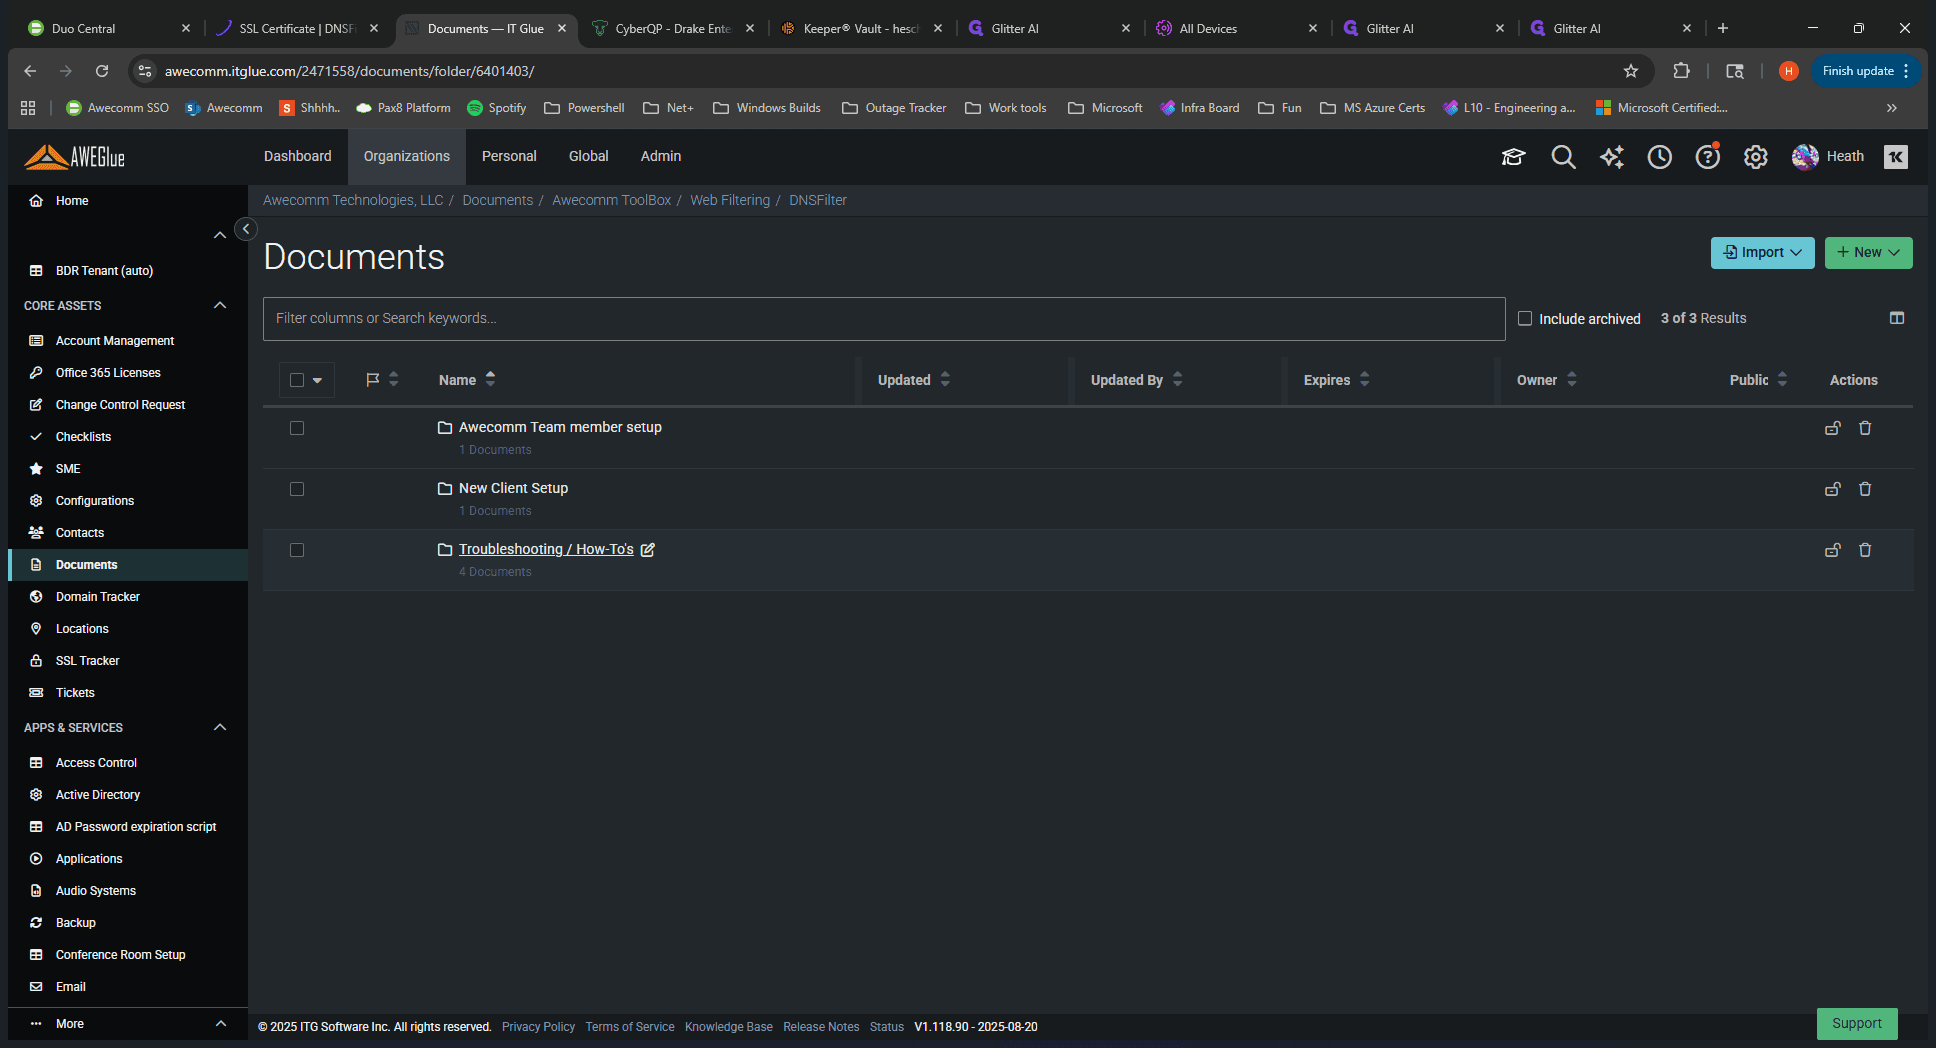Screen dimensions: 1936x1048
Task: Go to the Dashboard tab
Action: 297,157
